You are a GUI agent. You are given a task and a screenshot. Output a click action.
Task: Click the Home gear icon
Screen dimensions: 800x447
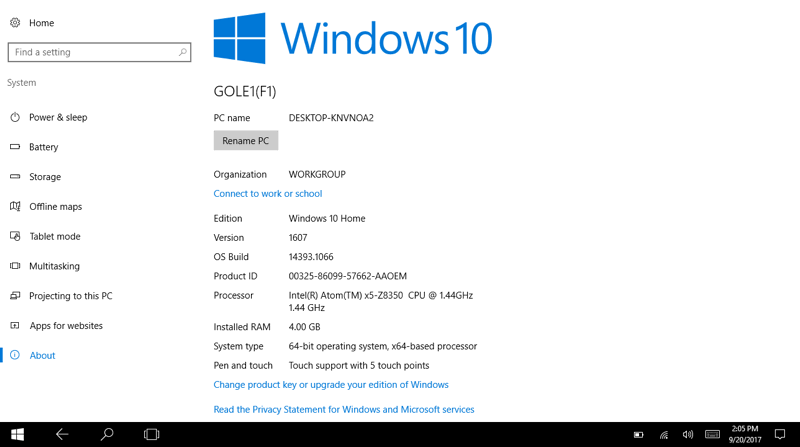tap(15, 23)
